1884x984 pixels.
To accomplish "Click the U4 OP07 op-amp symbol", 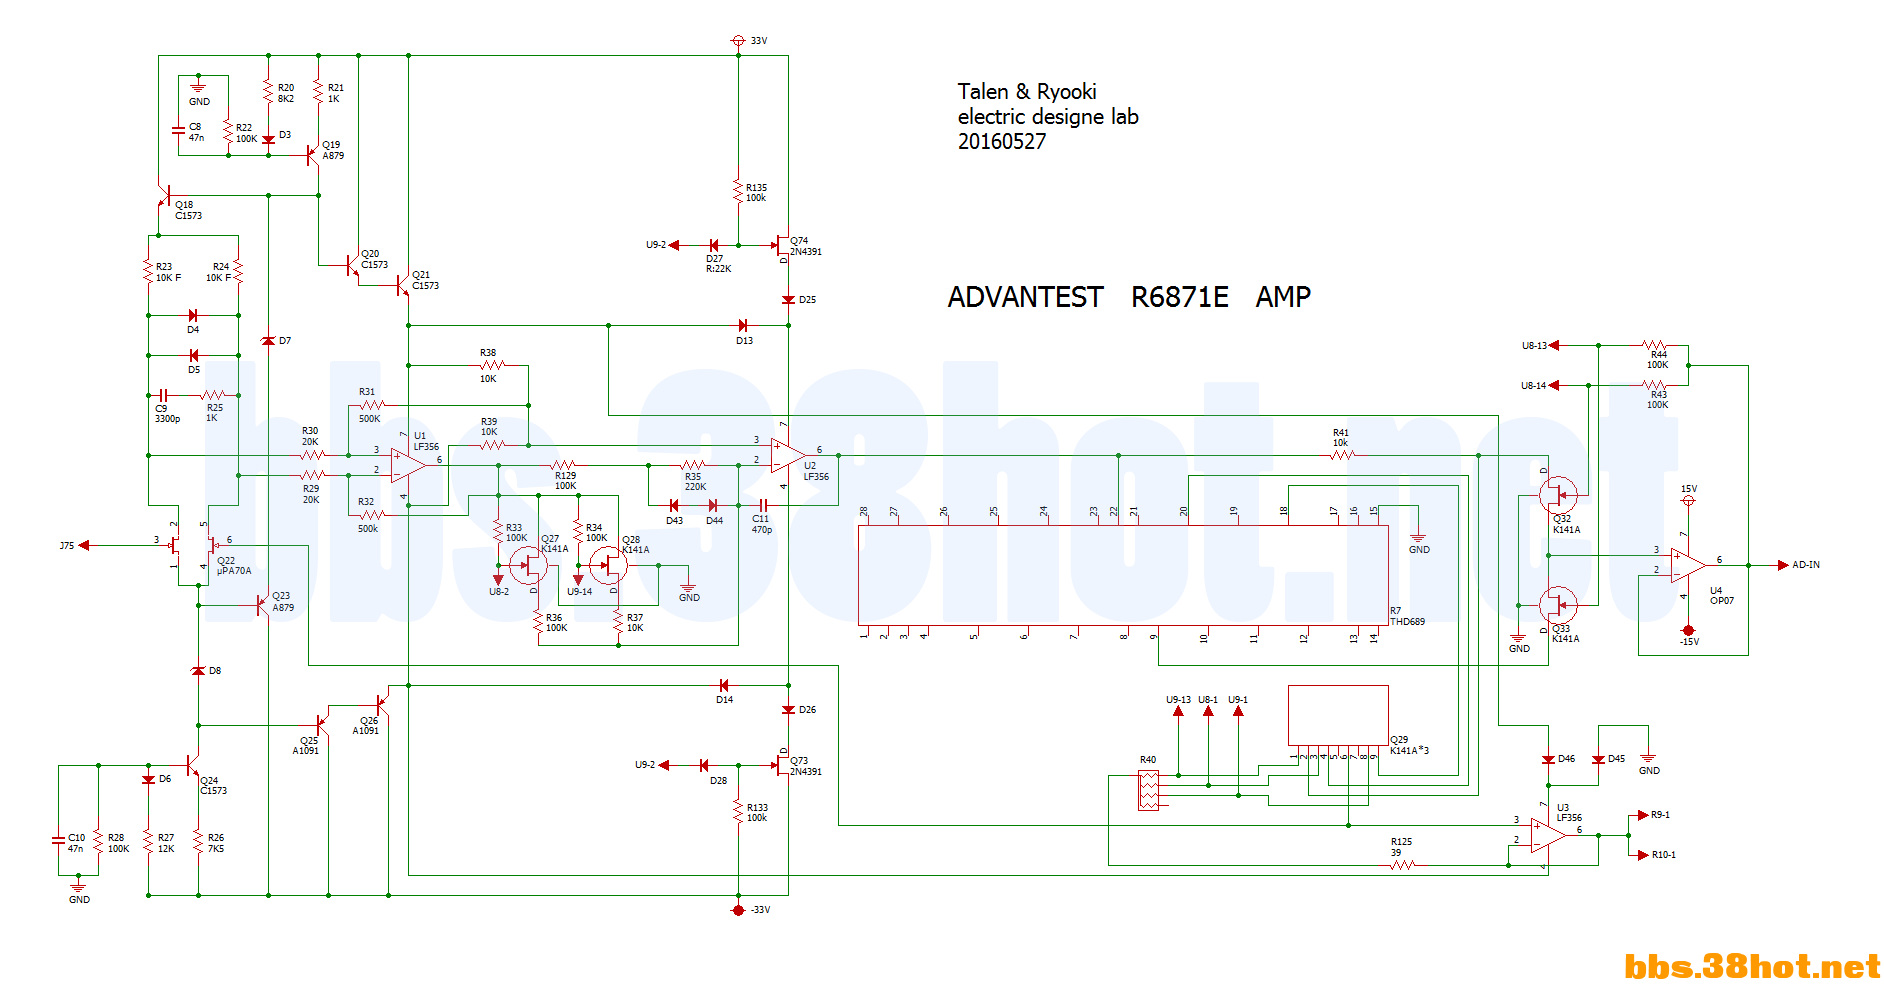I will 1688,565.
